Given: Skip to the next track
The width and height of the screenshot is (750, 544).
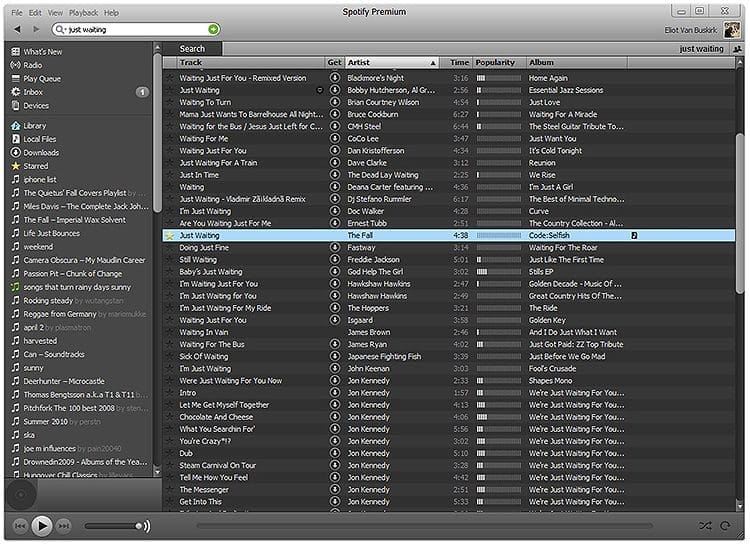Looking at the screenshot, I should click(64, 525).
